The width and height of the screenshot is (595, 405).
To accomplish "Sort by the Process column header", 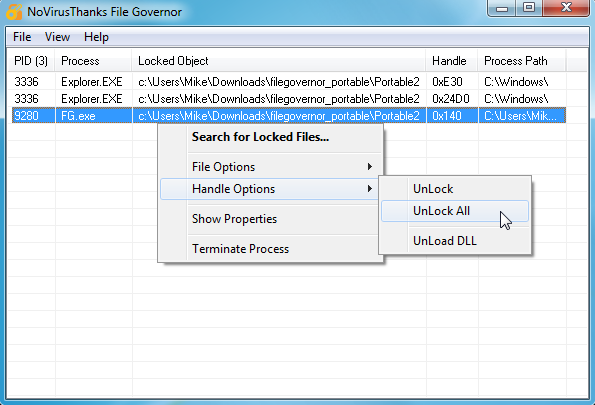I will coord(93,61).
